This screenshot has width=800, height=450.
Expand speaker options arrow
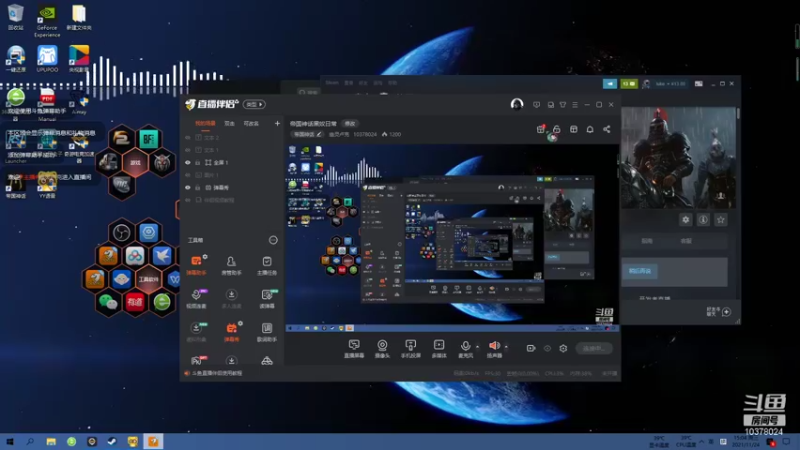pyautogui.click(x=506, y=347)
